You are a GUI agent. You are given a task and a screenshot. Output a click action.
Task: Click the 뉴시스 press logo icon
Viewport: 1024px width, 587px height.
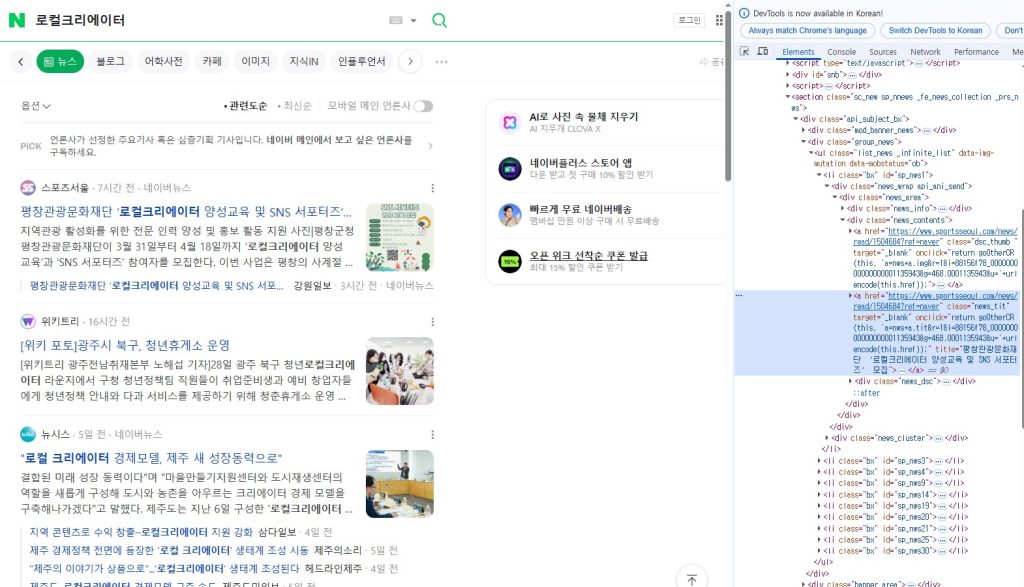[28, 434]
